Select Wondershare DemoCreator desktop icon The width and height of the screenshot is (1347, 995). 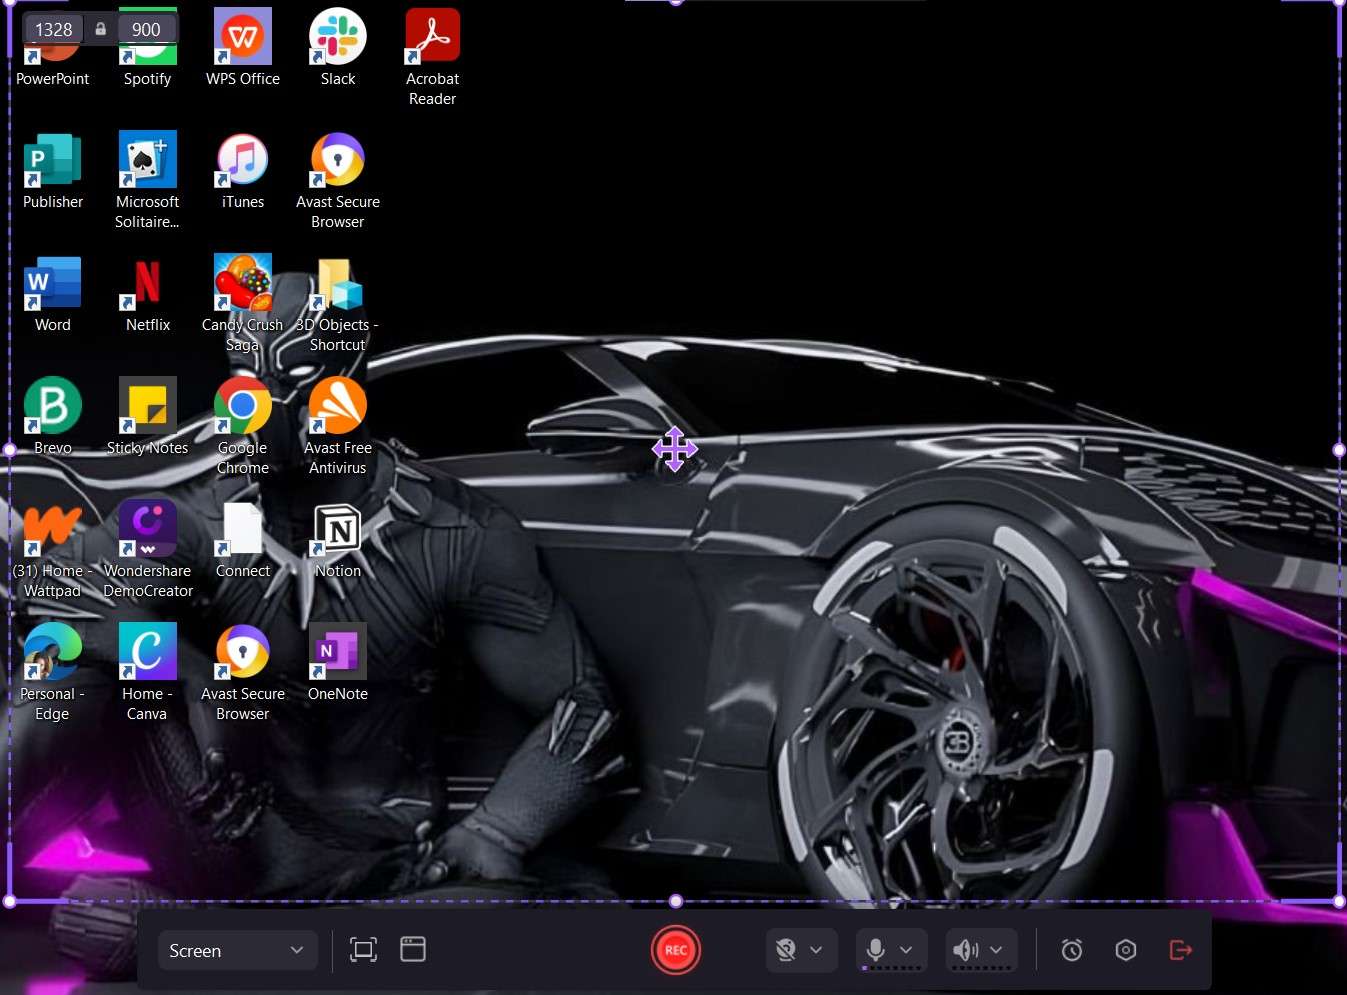[x=148, y=550]
